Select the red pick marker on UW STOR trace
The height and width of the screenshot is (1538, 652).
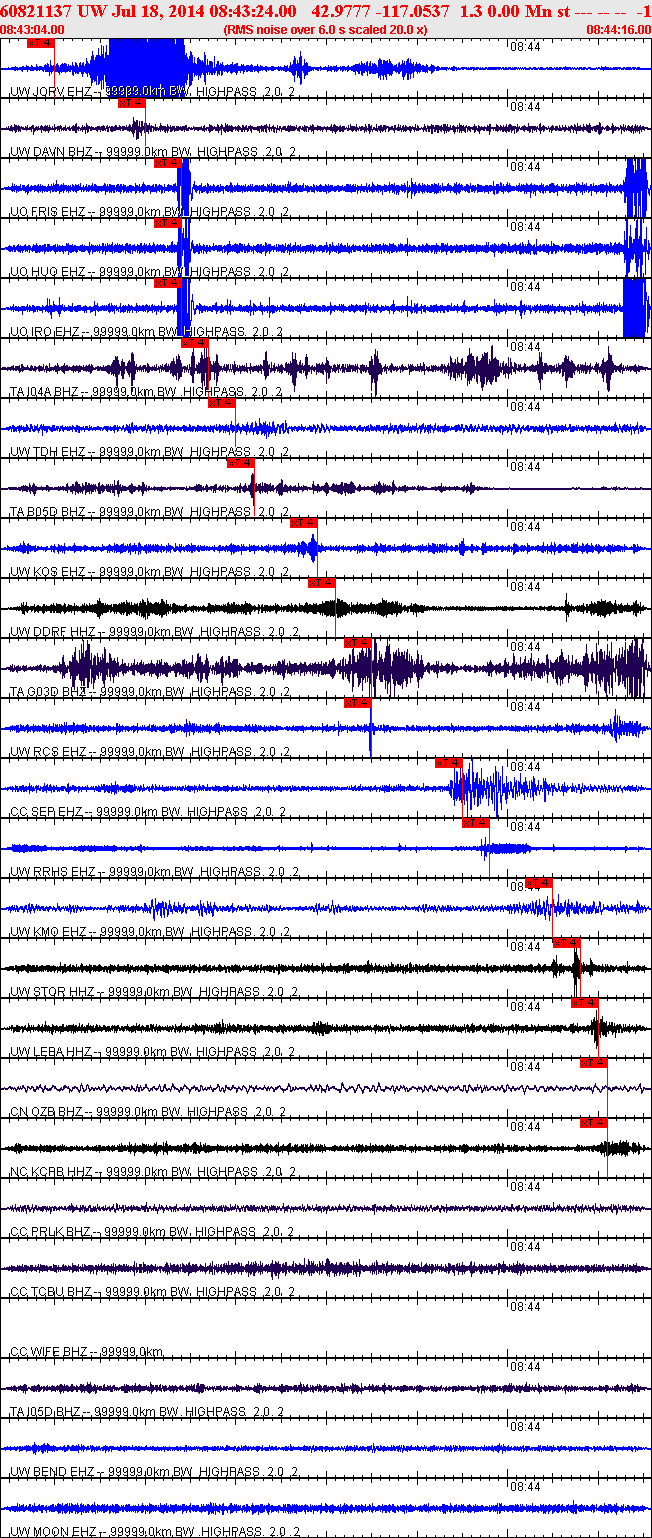coord(566,943)
